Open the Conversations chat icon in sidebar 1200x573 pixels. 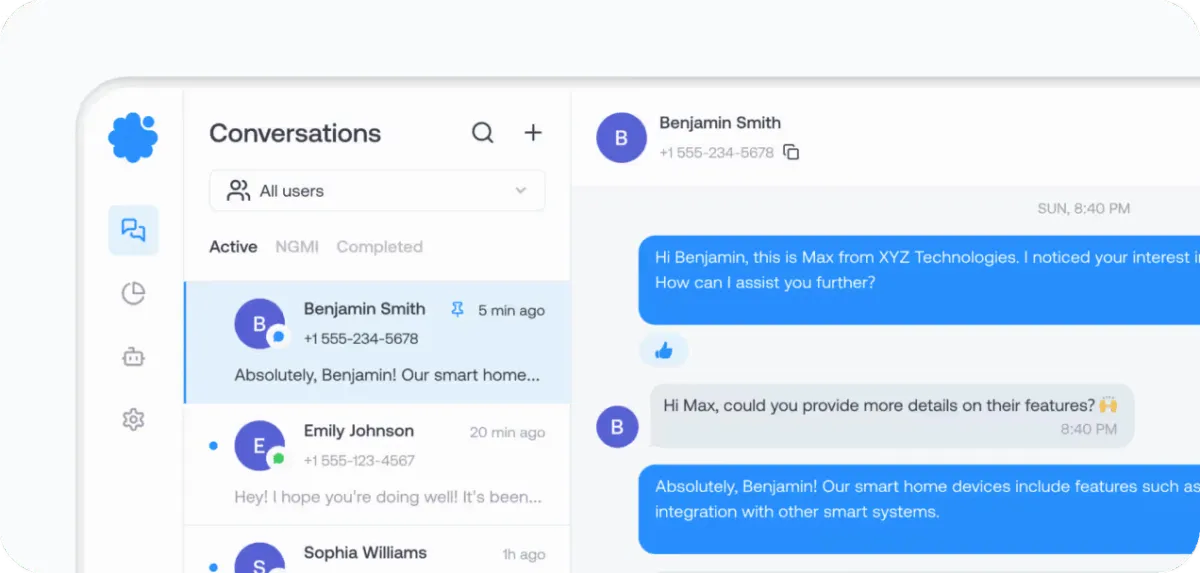point(133,230)
